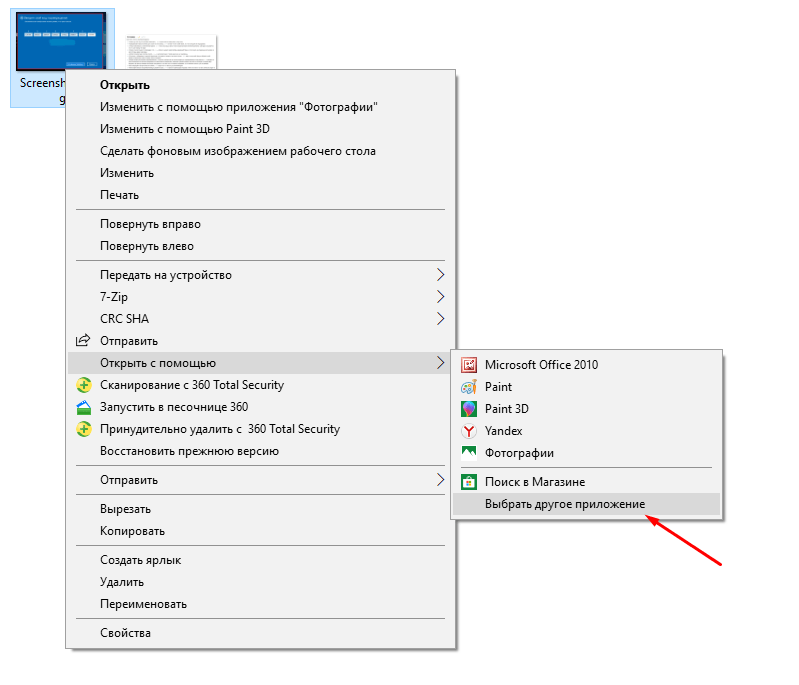Click the plain Изменить entry
The width and height of the screenshot is (799, 685).
point(260,173)
